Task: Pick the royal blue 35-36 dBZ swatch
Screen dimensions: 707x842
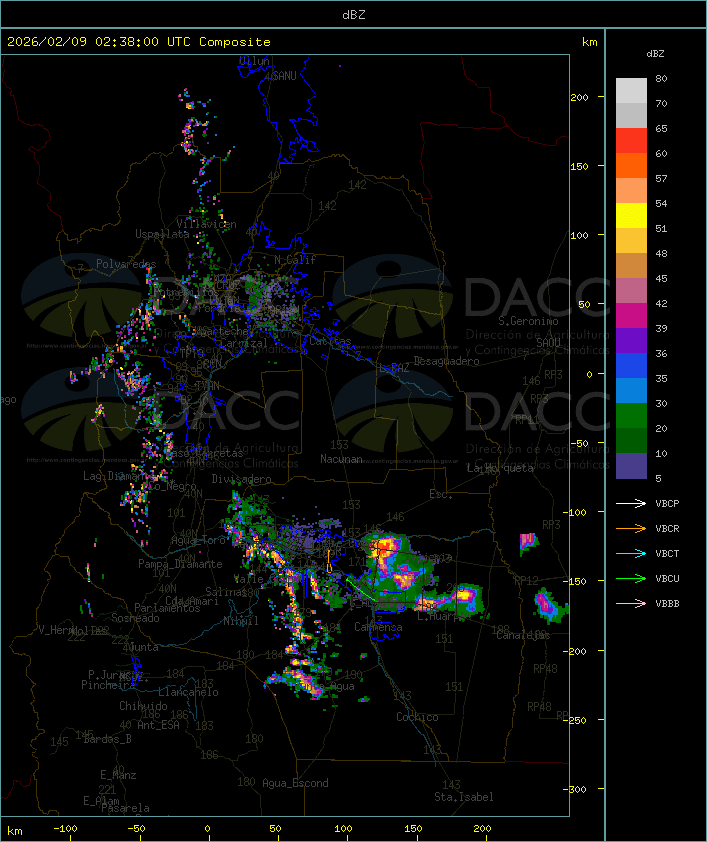Action: tap(631, 366)
